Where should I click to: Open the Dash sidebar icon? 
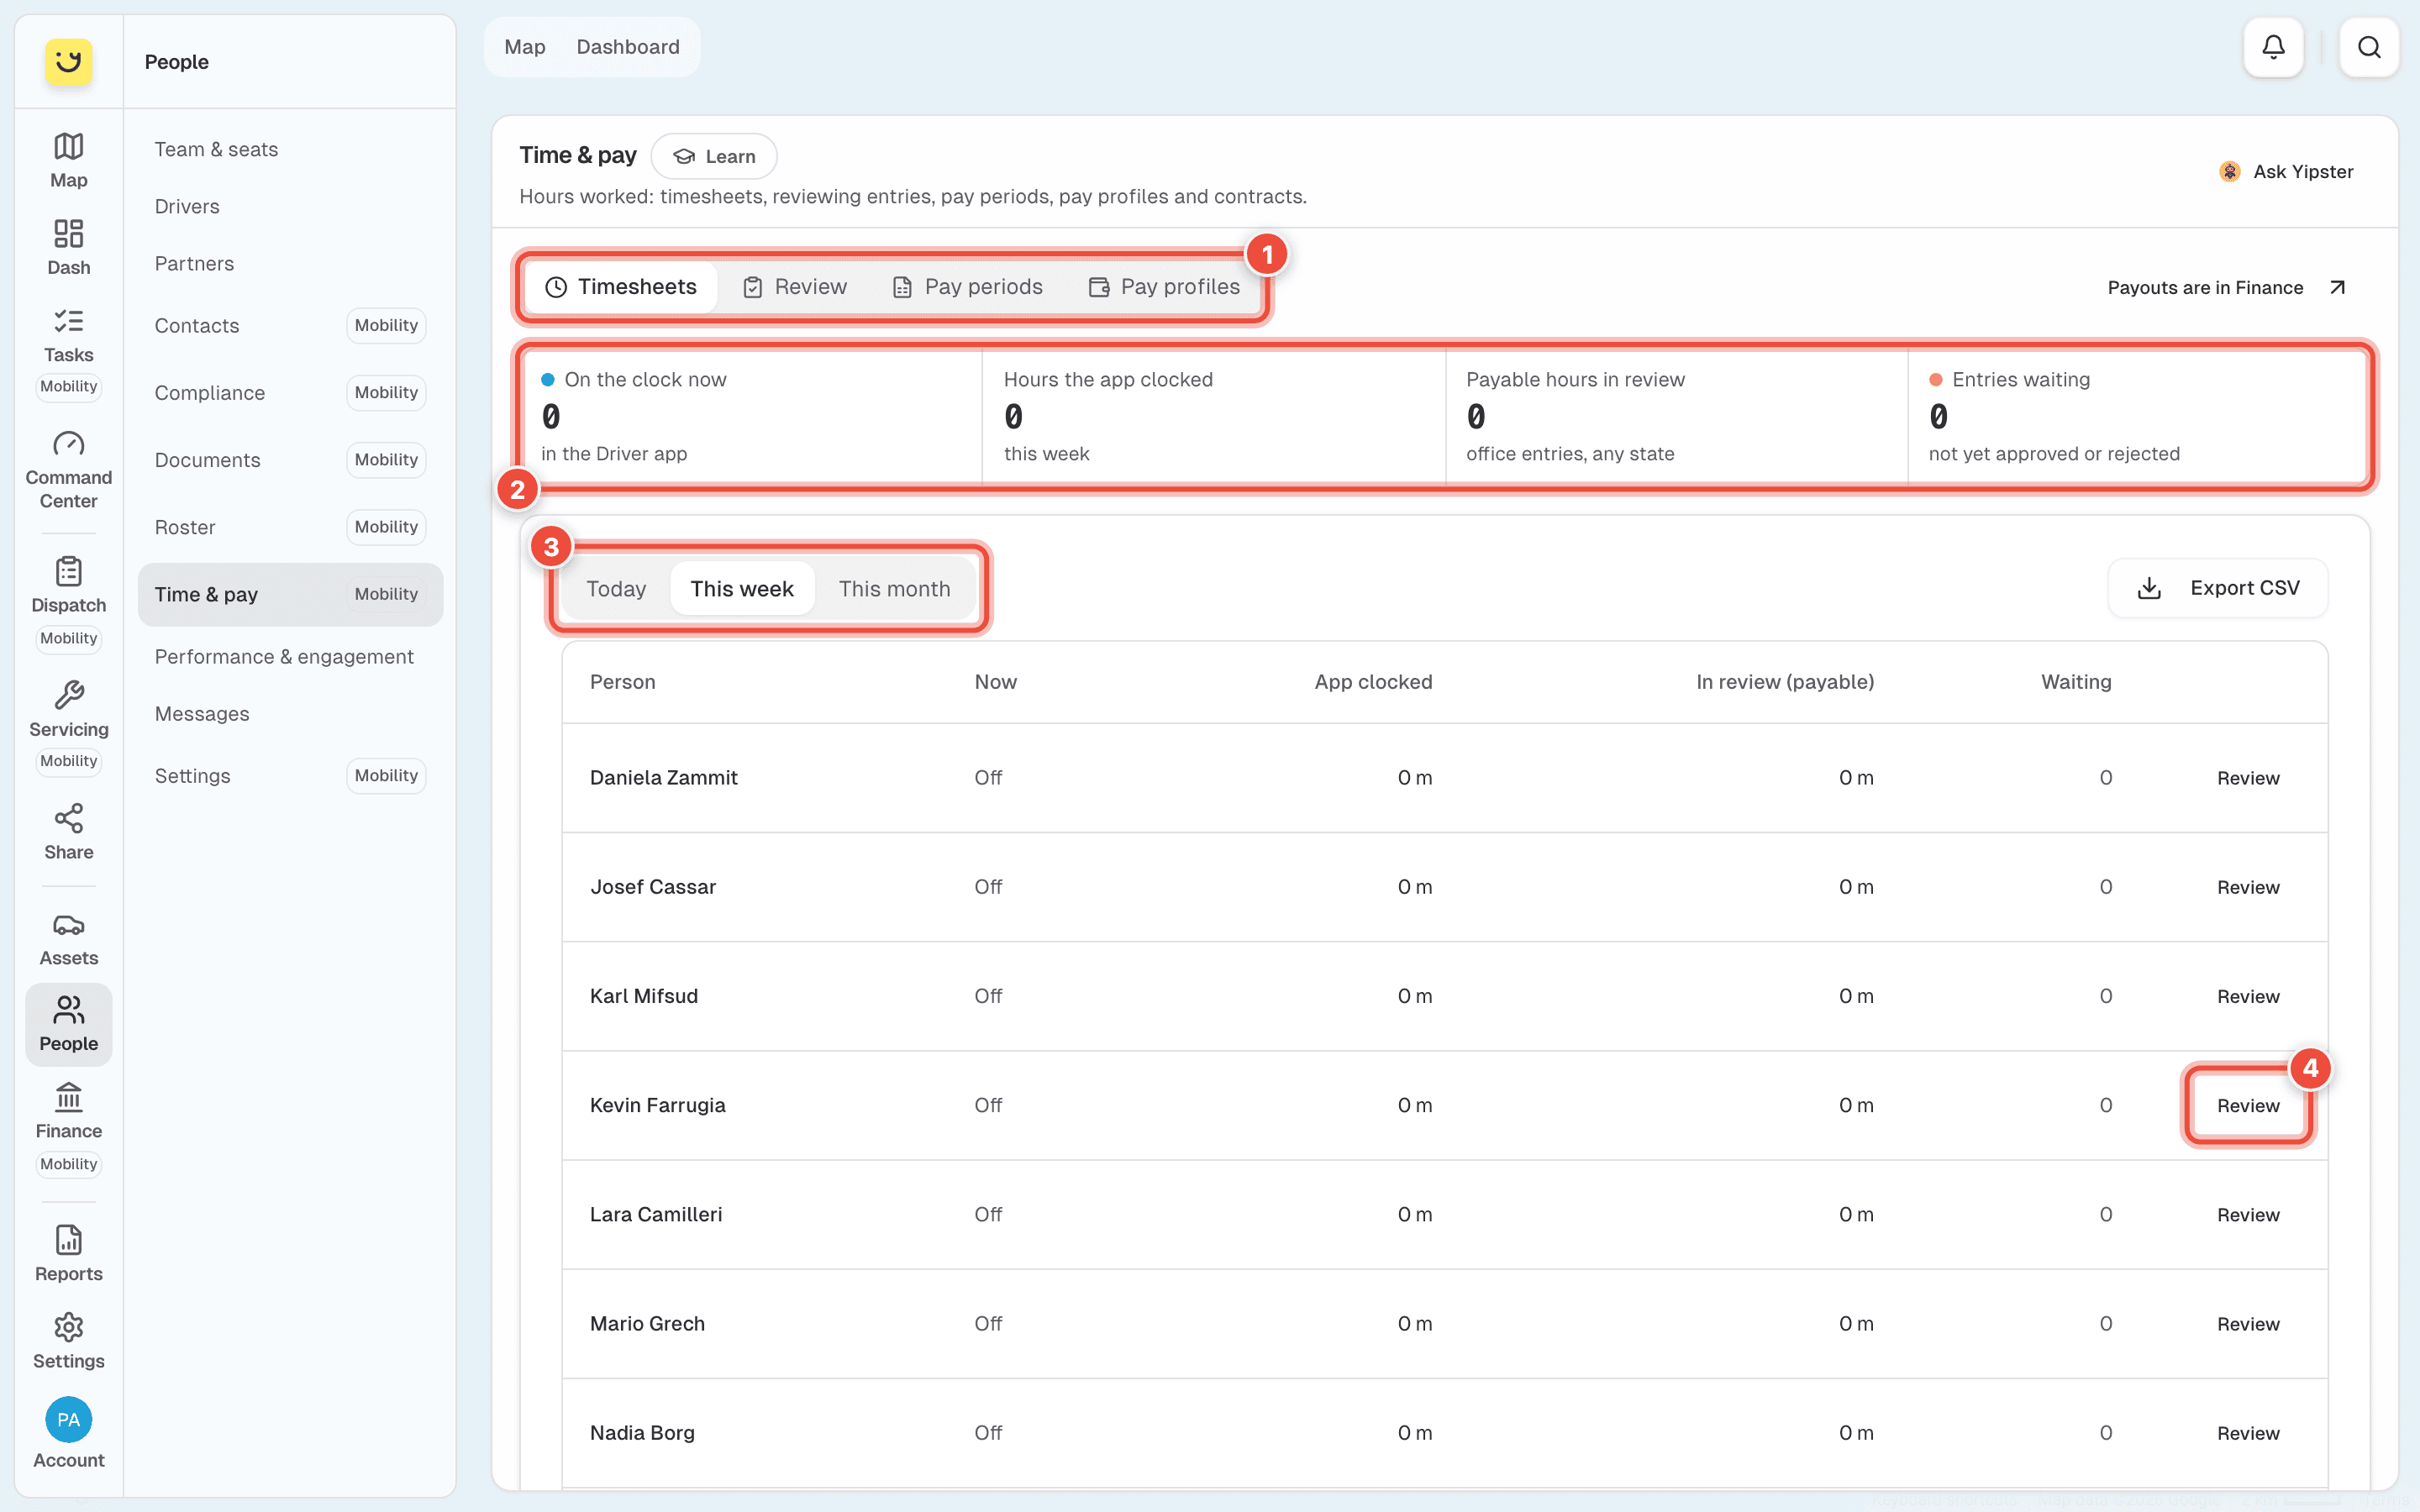click(68, 247)
